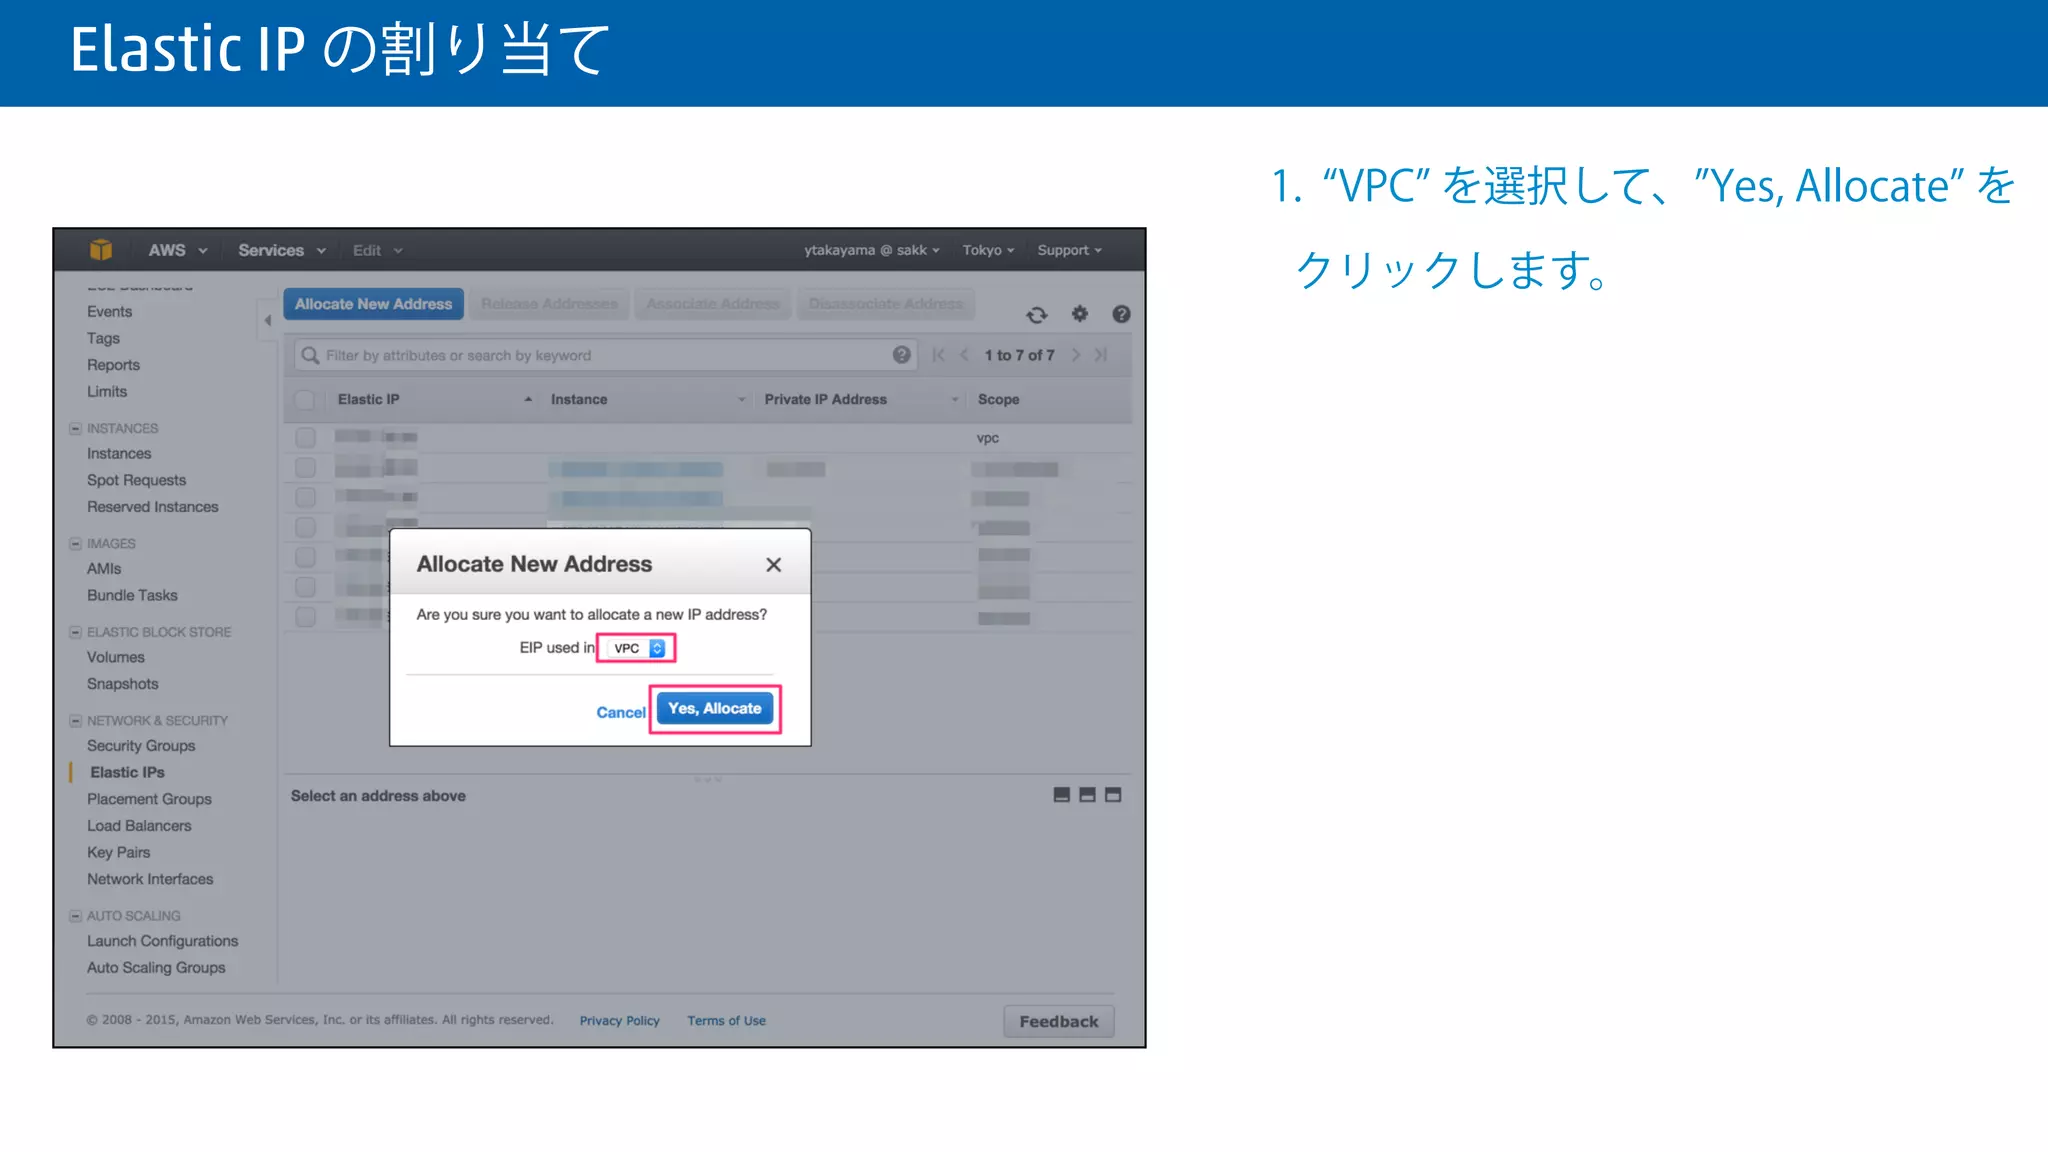This screenshot has height=1152, width=2048.
Task: Open Placement Groups in the sidebar
Action: click(x=149, y=799)
